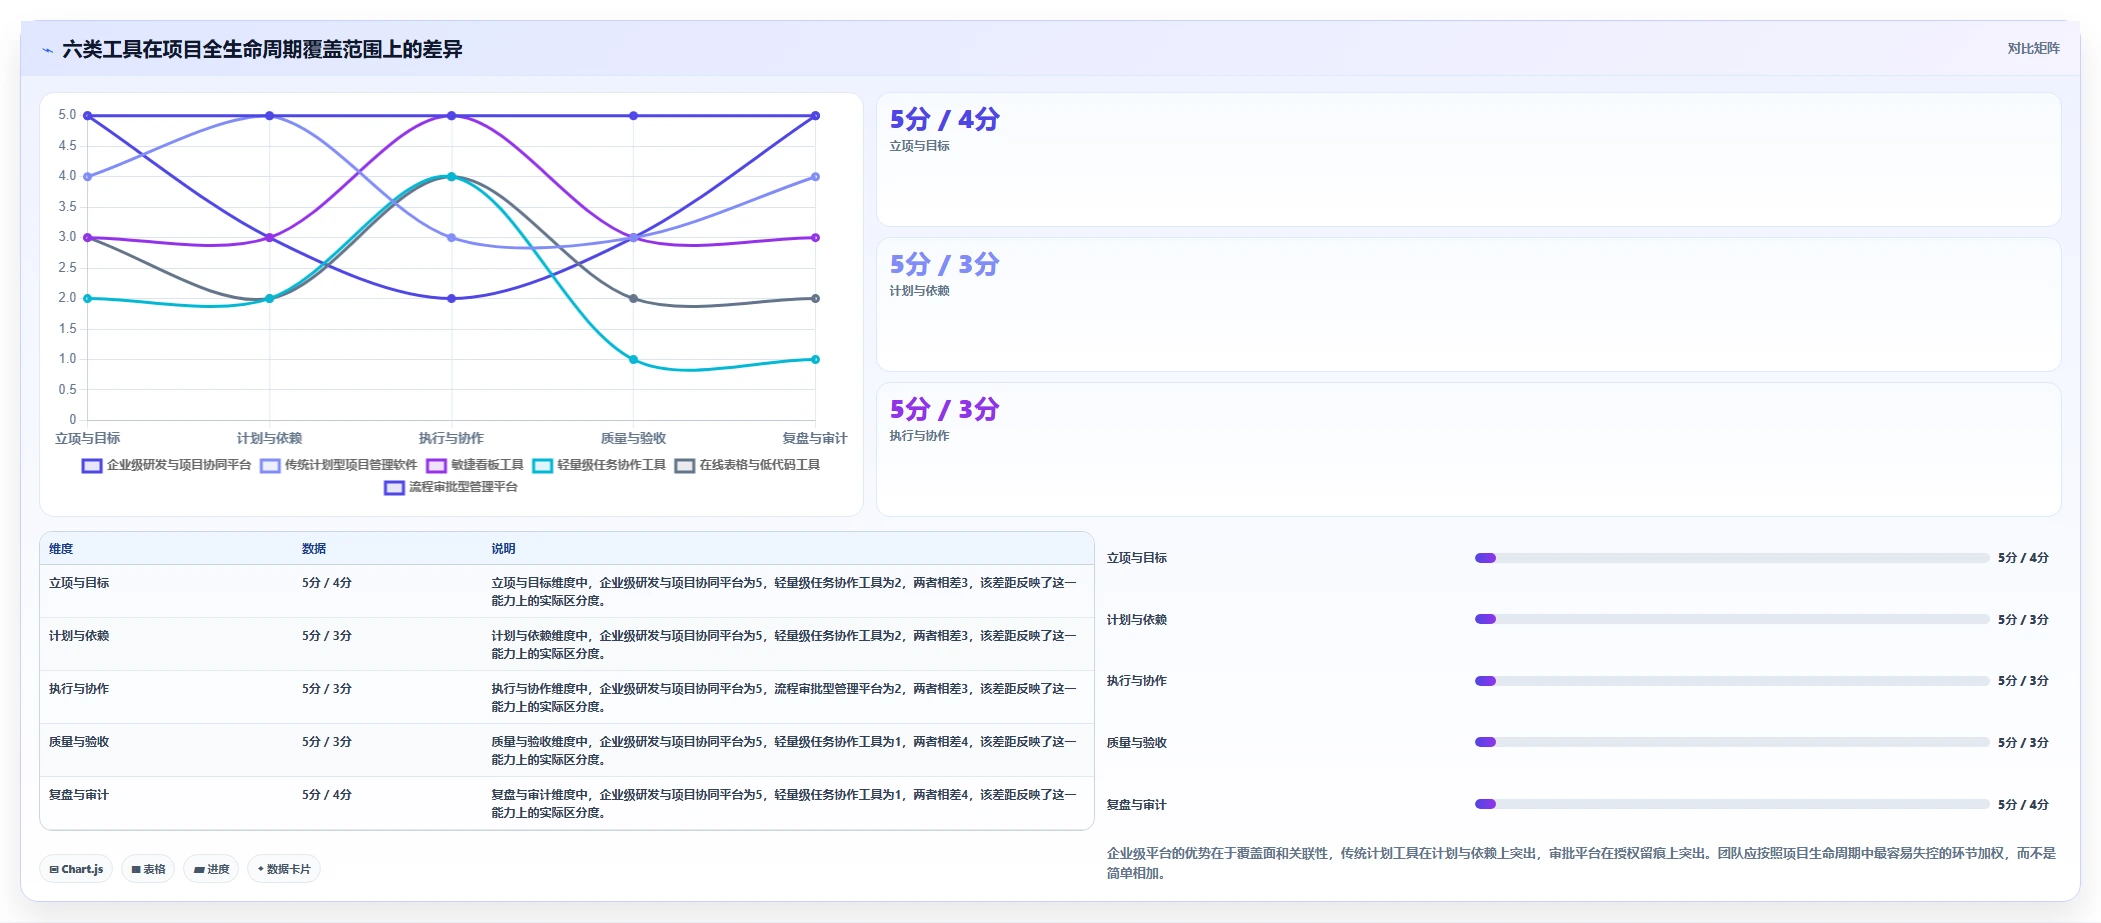Click the chart x-axis label 复盘与审计
This screenshot has height=923, width=2101.
click(x=814, y=438)
